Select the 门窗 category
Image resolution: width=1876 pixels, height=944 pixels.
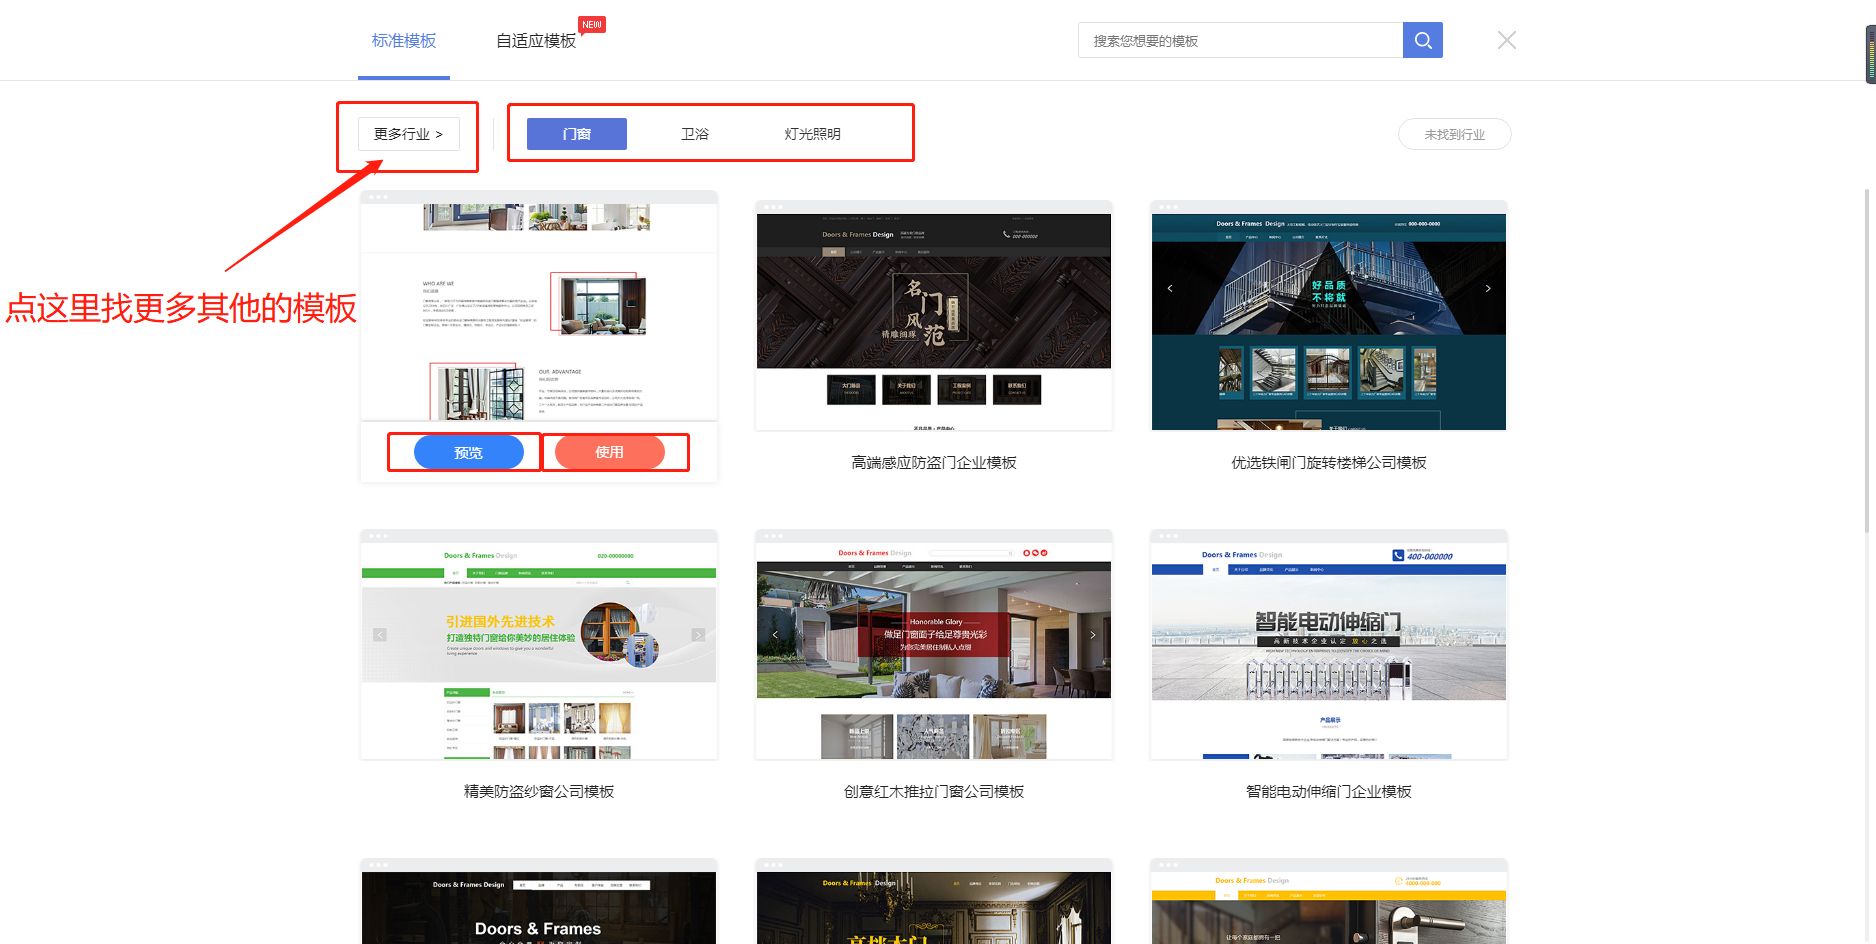click(x=575, y=133)
